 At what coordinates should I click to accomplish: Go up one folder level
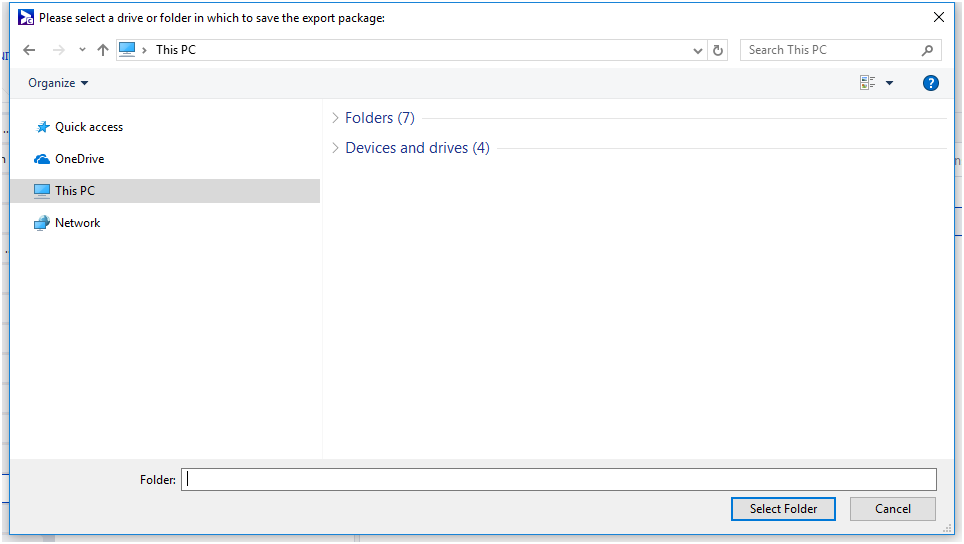[103, 50]
